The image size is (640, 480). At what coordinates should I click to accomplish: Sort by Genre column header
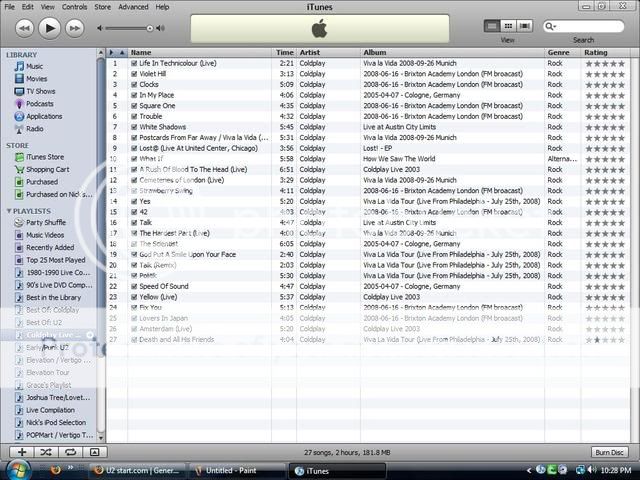click(563, 53)
